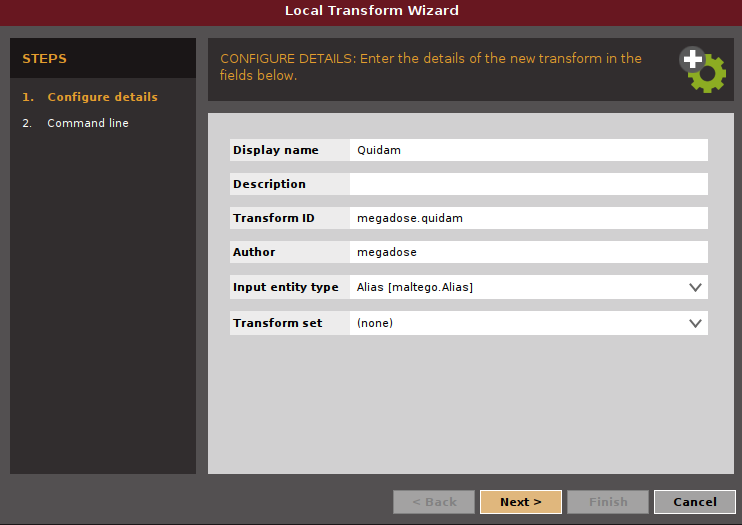742x525 pixels.
Task: Click the Description label
Action: click(x=269, y=184)
